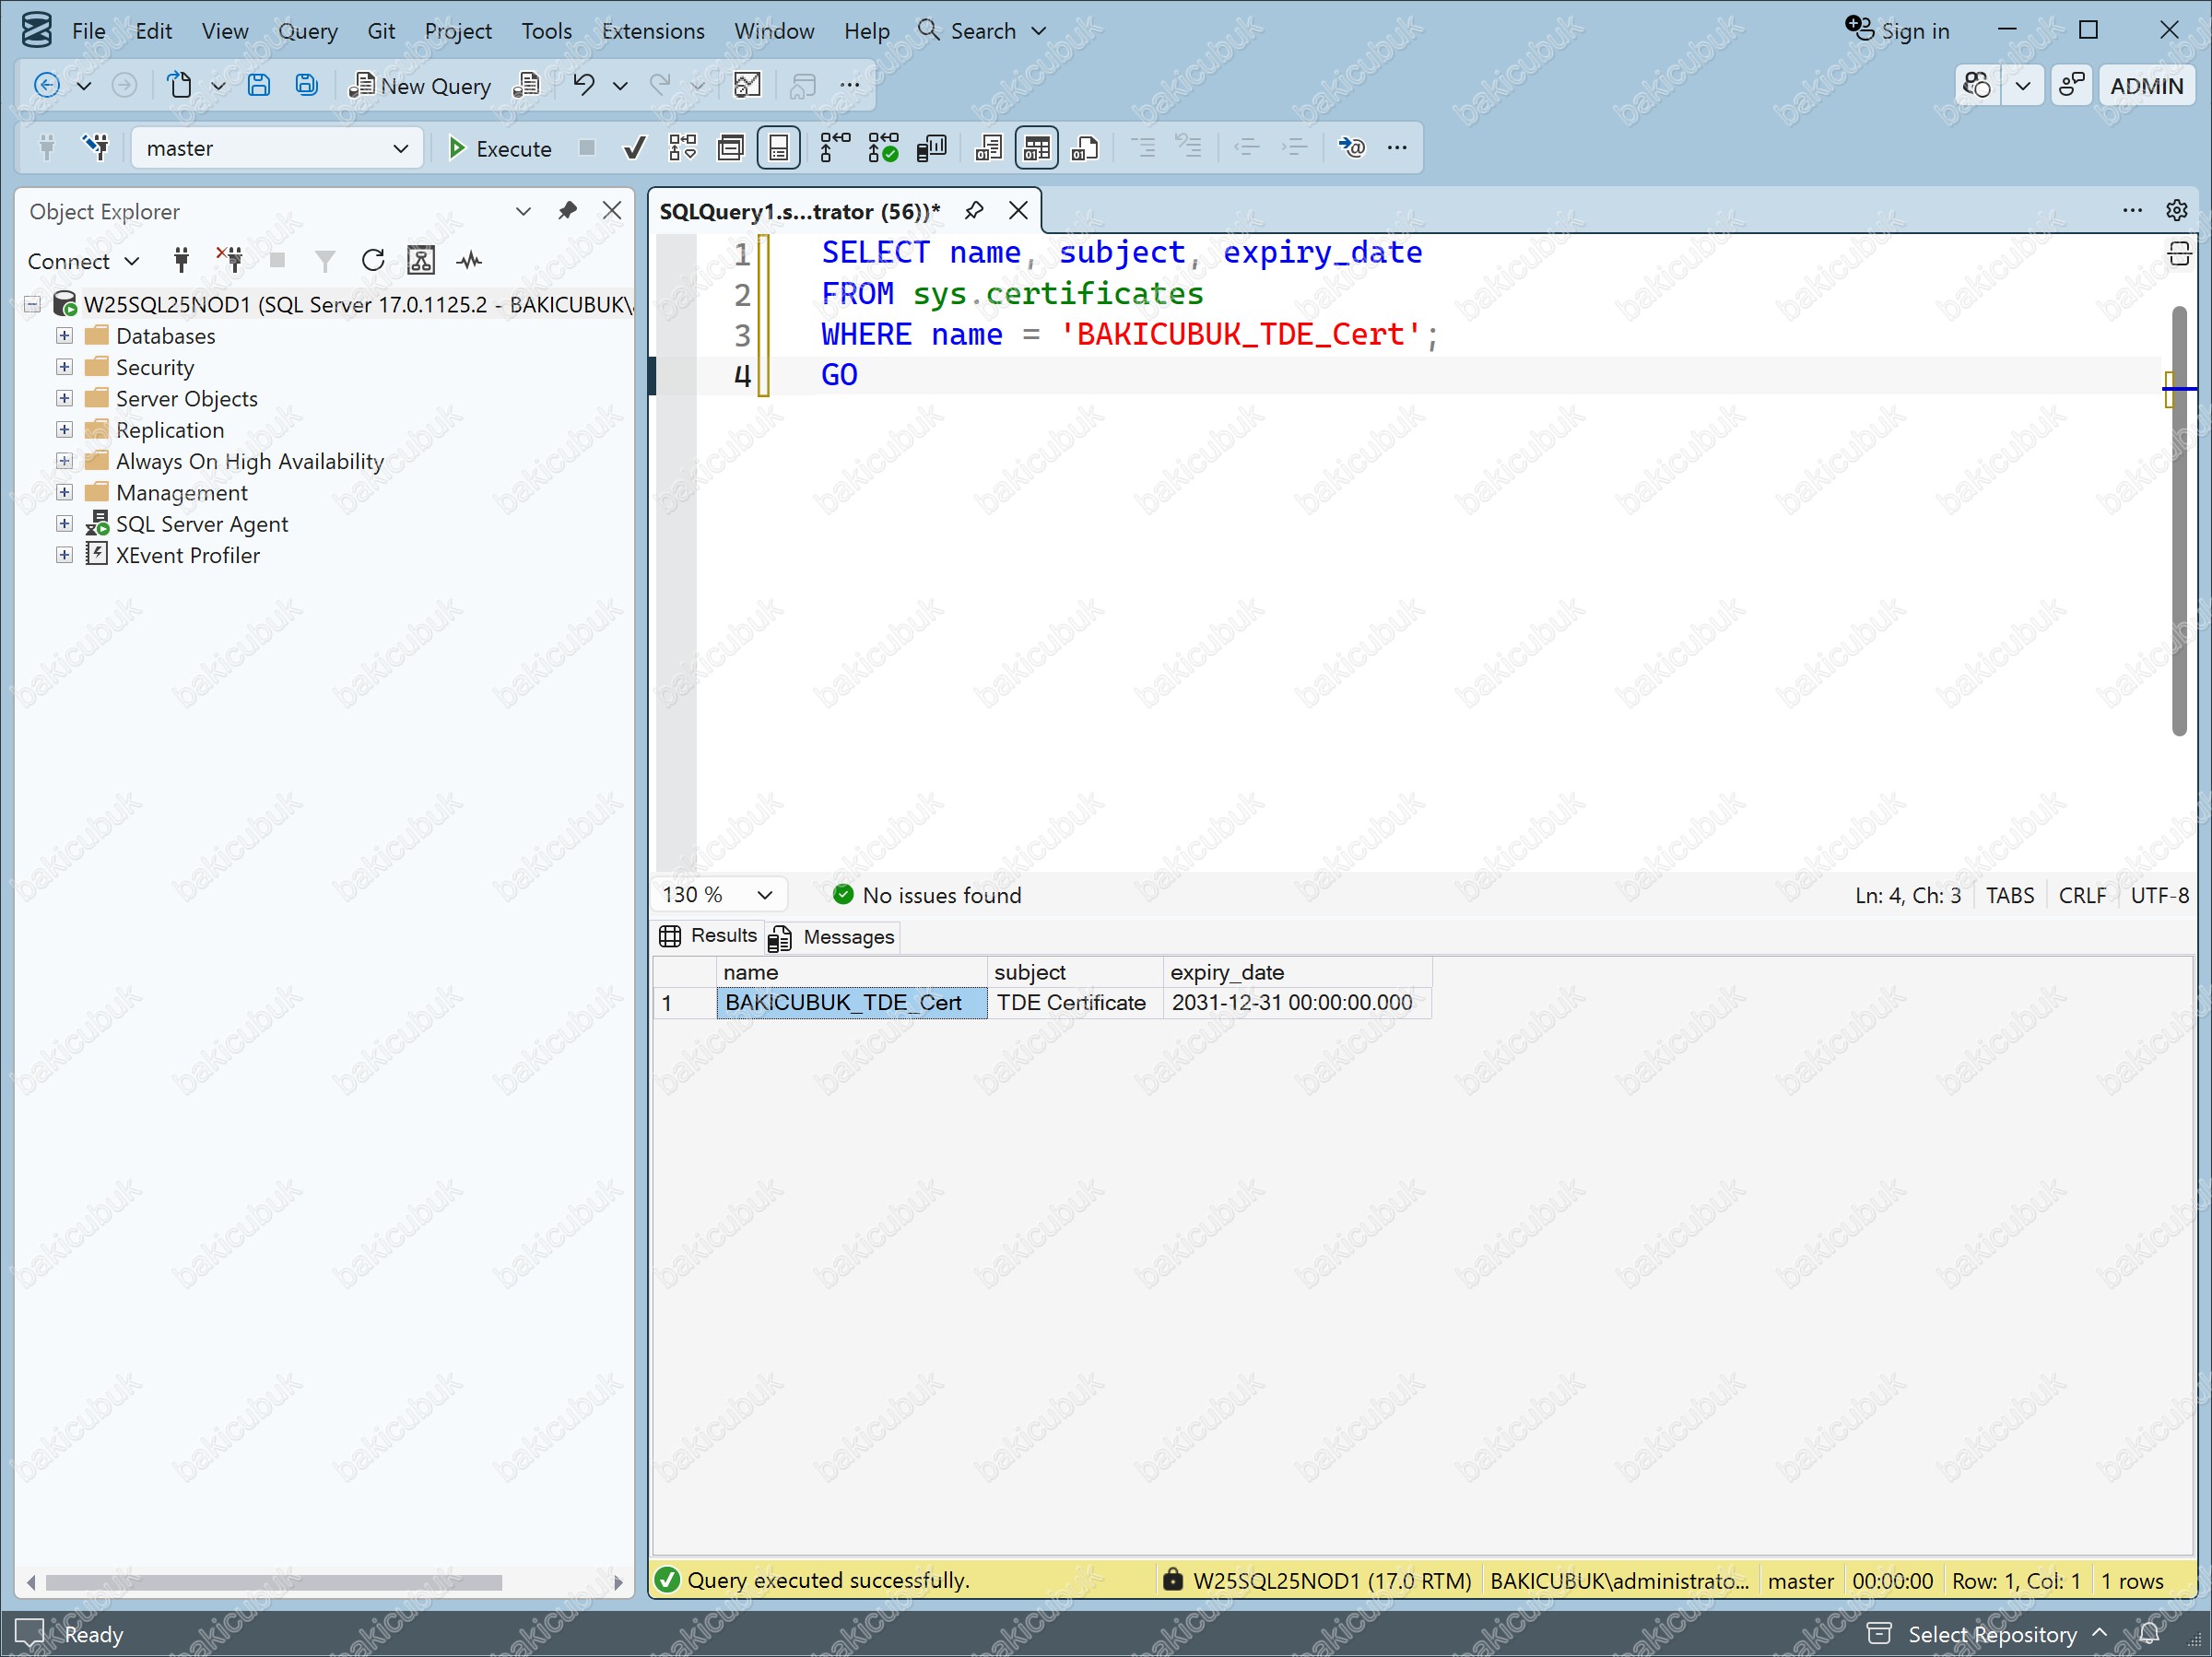Click the notifications bell icon
2212x1657 pixels.
click(x=2150, y=1634)
